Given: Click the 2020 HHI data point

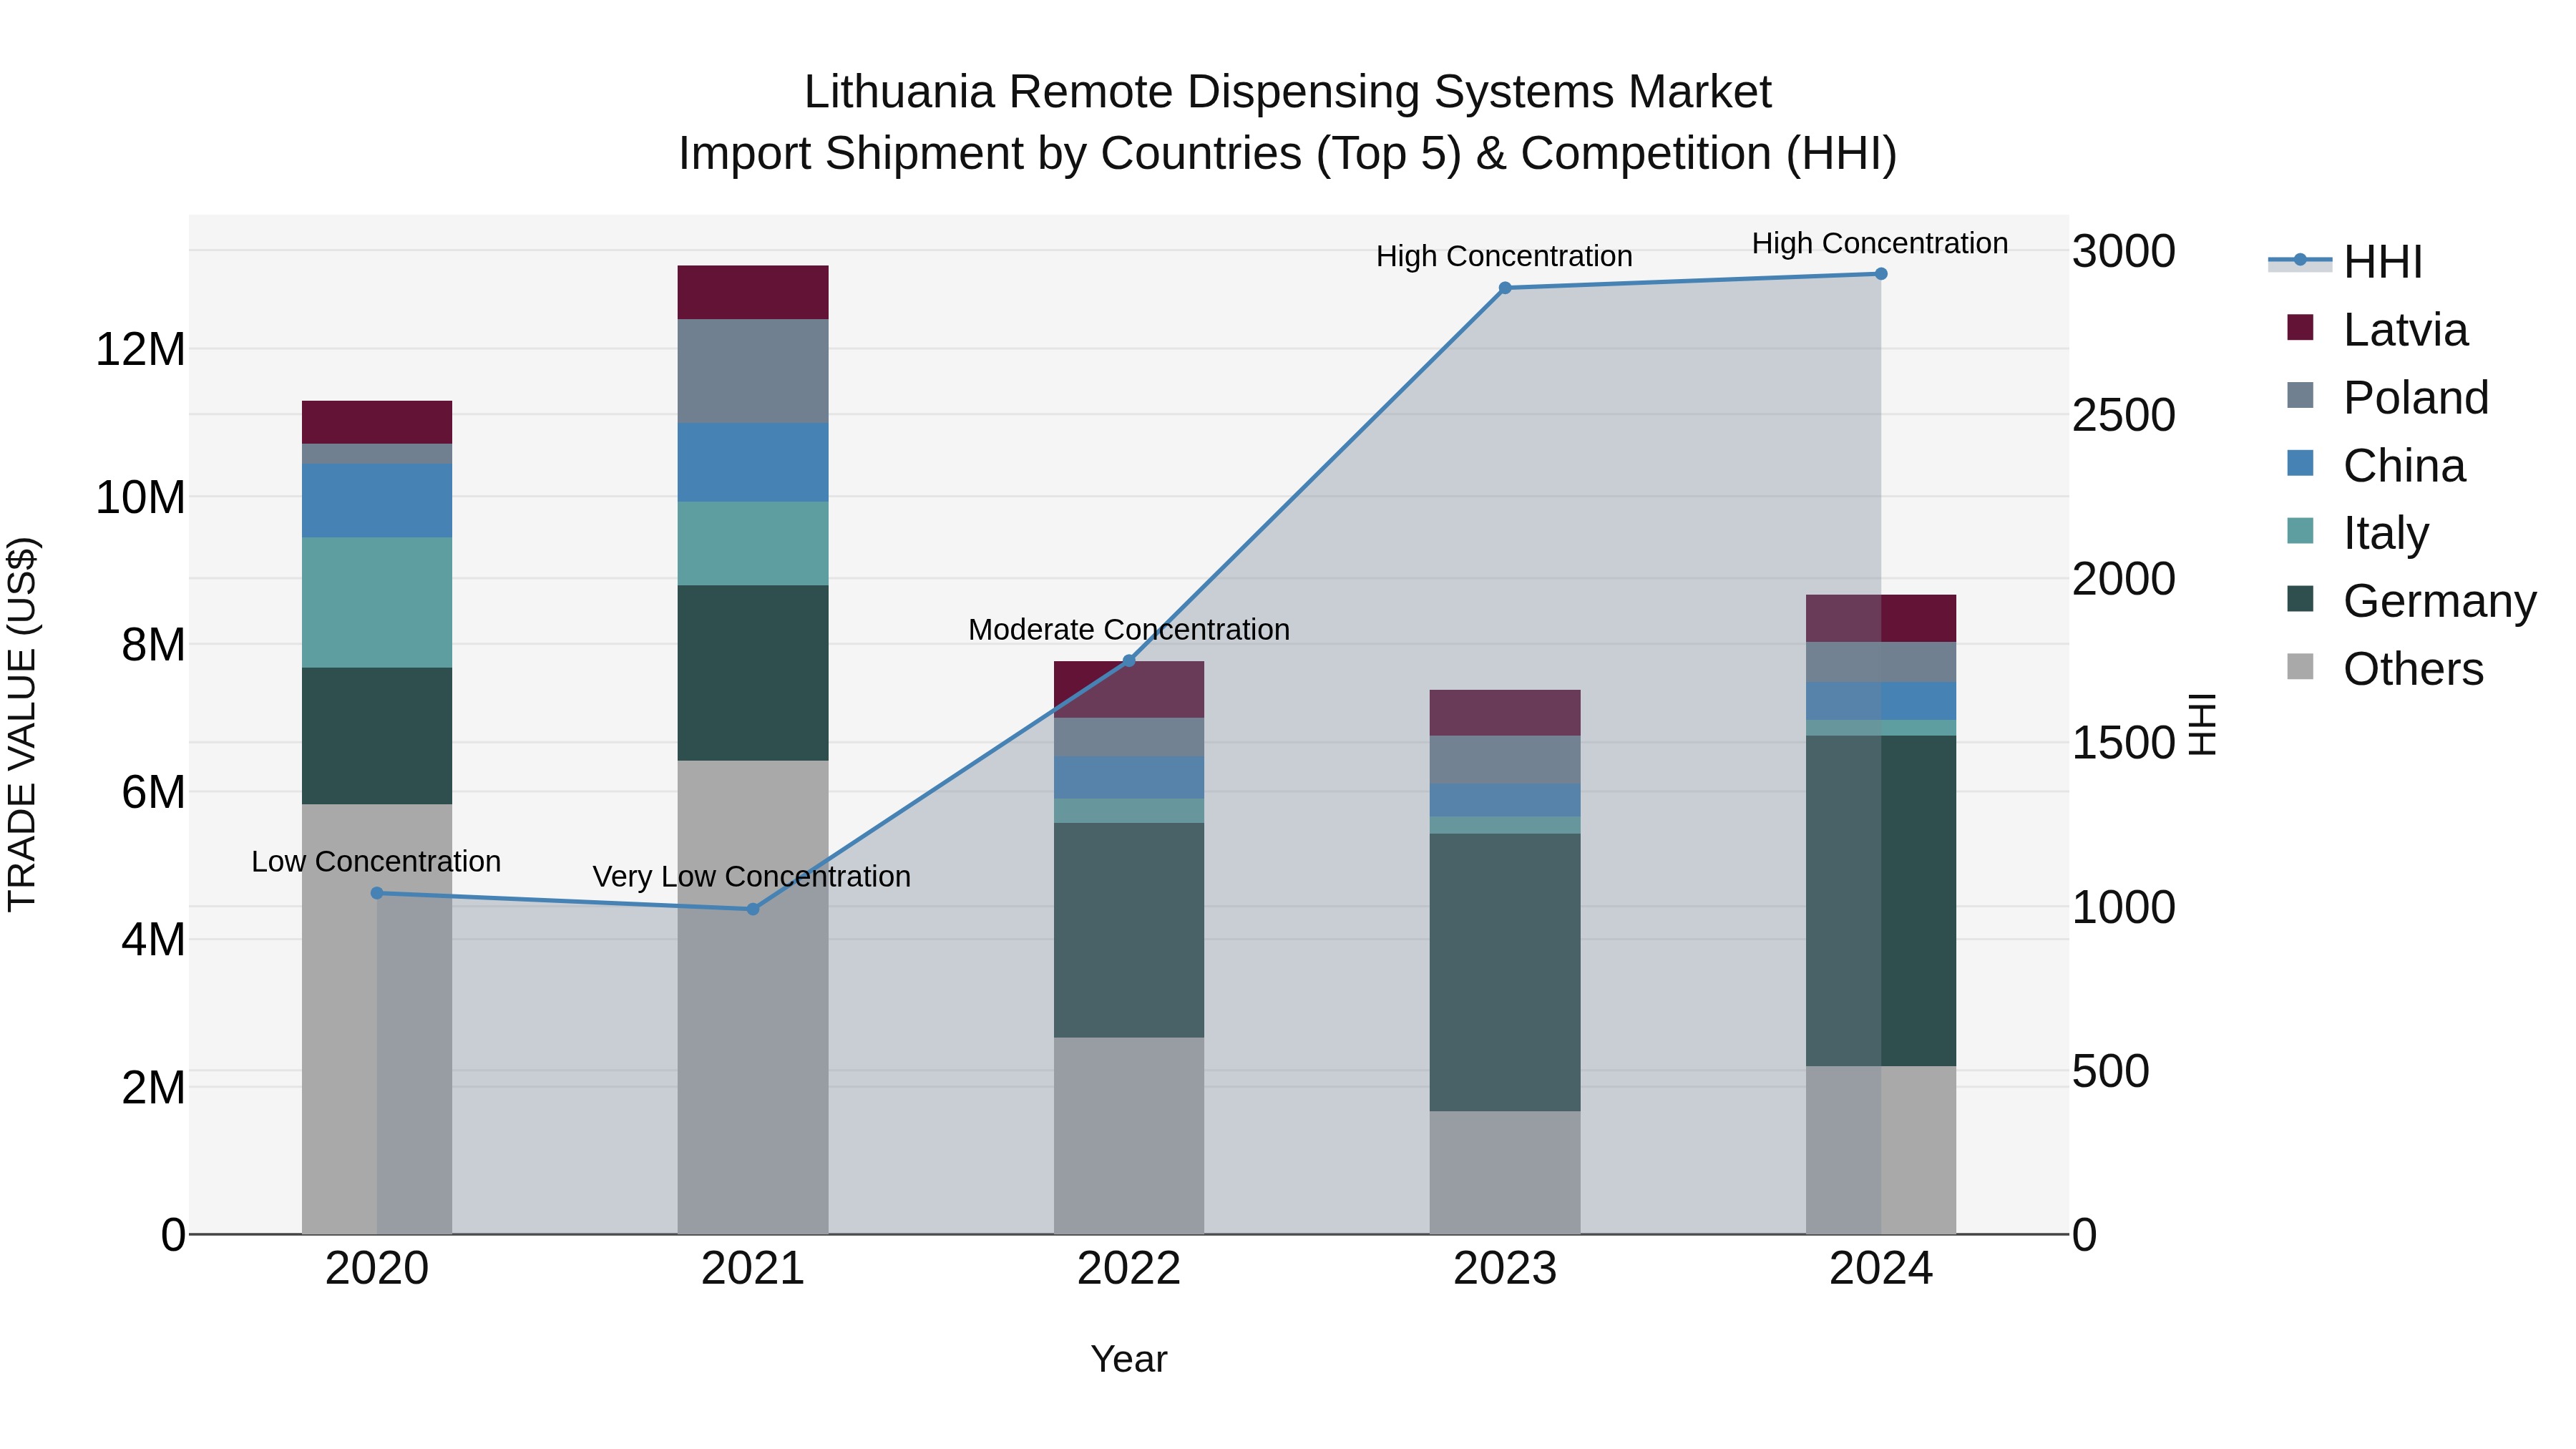Looking at the screenshot, I should tap(377, 893).
